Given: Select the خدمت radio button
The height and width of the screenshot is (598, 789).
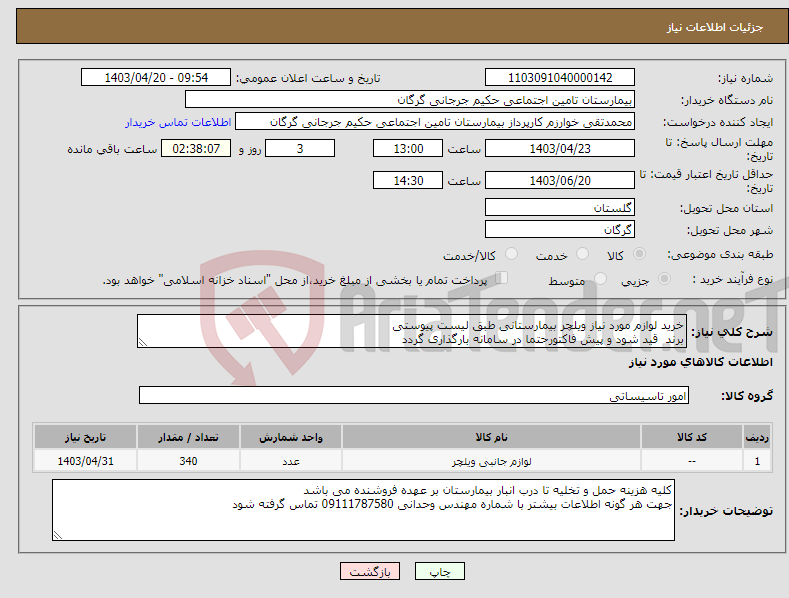Looking at the screenshot, I should pos(582,254).
